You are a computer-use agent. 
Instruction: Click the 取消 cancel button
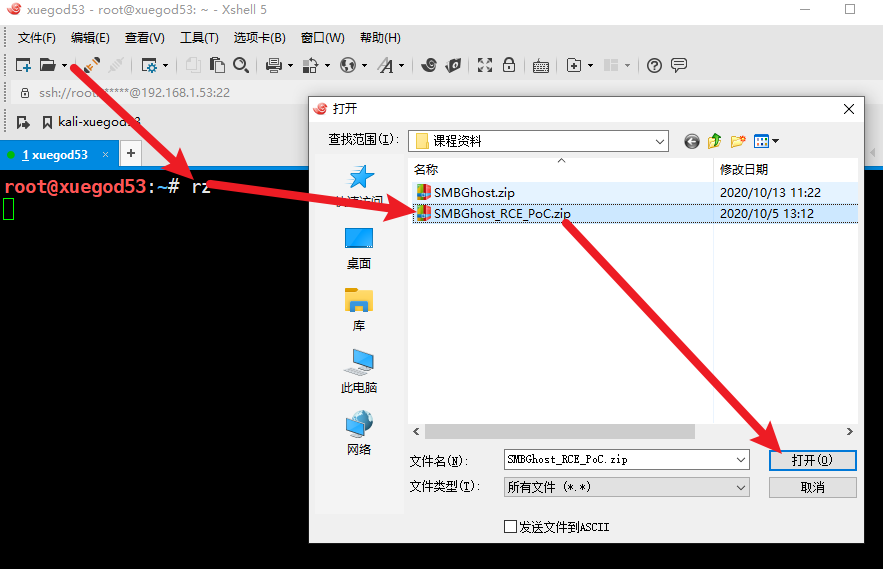[813, 487]
